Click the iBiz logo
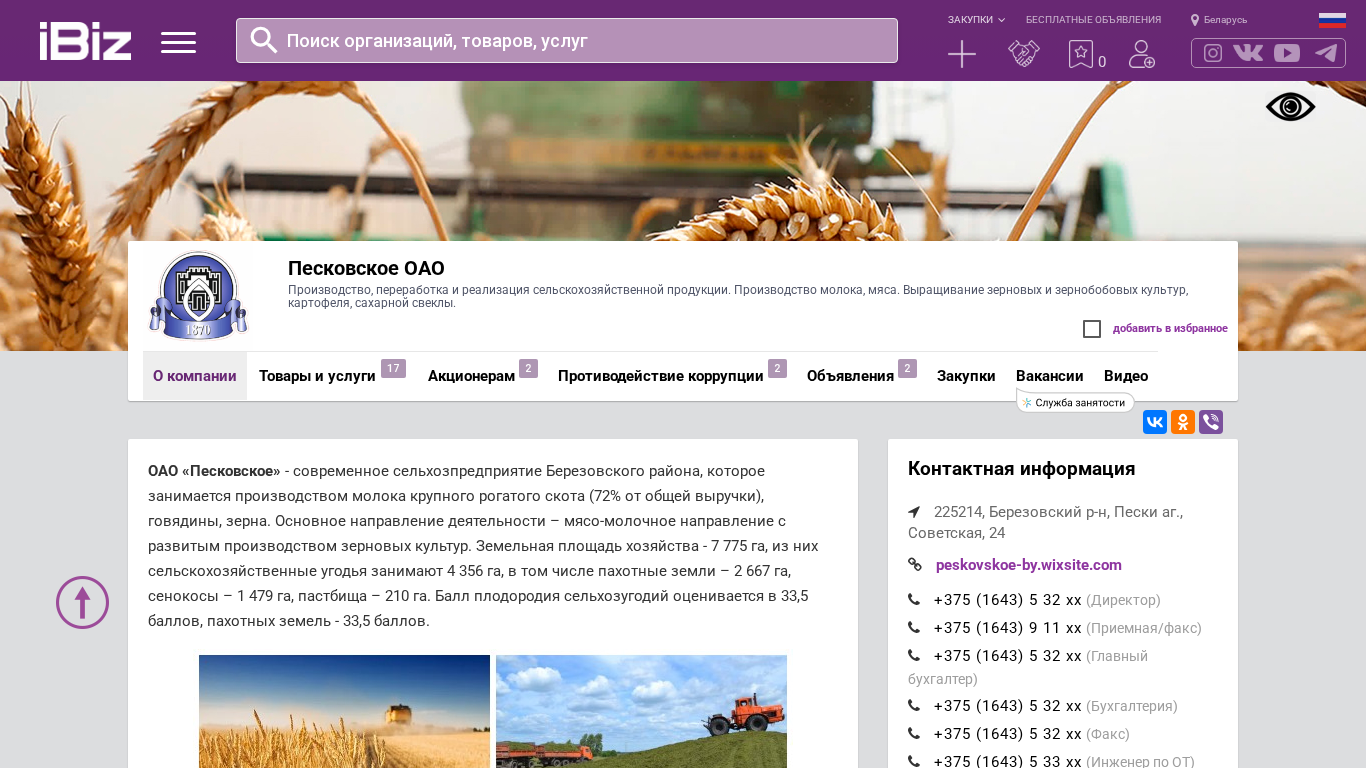The height and width of the screenshot is (768, 1366). [x=85, y=41]
